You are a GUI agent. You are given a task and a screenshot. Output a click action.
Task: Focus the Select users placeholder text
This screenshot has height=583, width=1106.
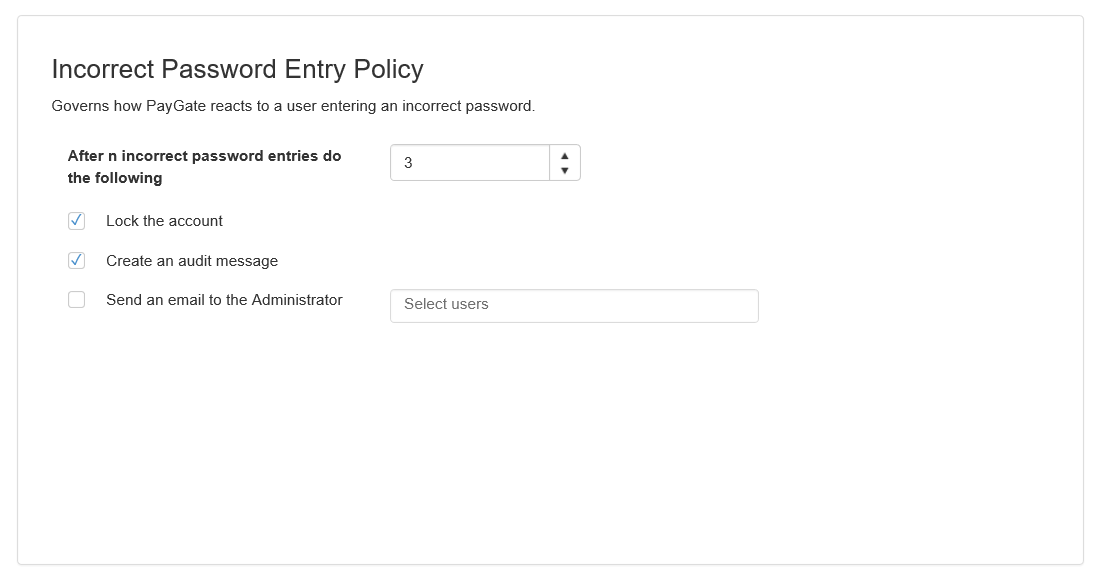point(446,304)
